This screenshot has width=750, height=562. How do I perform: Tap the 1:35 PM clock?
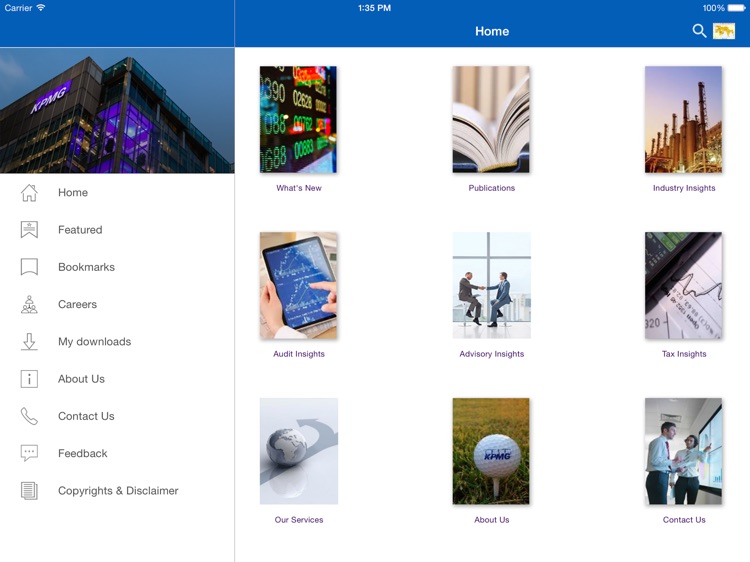click(x=375, y=8)
